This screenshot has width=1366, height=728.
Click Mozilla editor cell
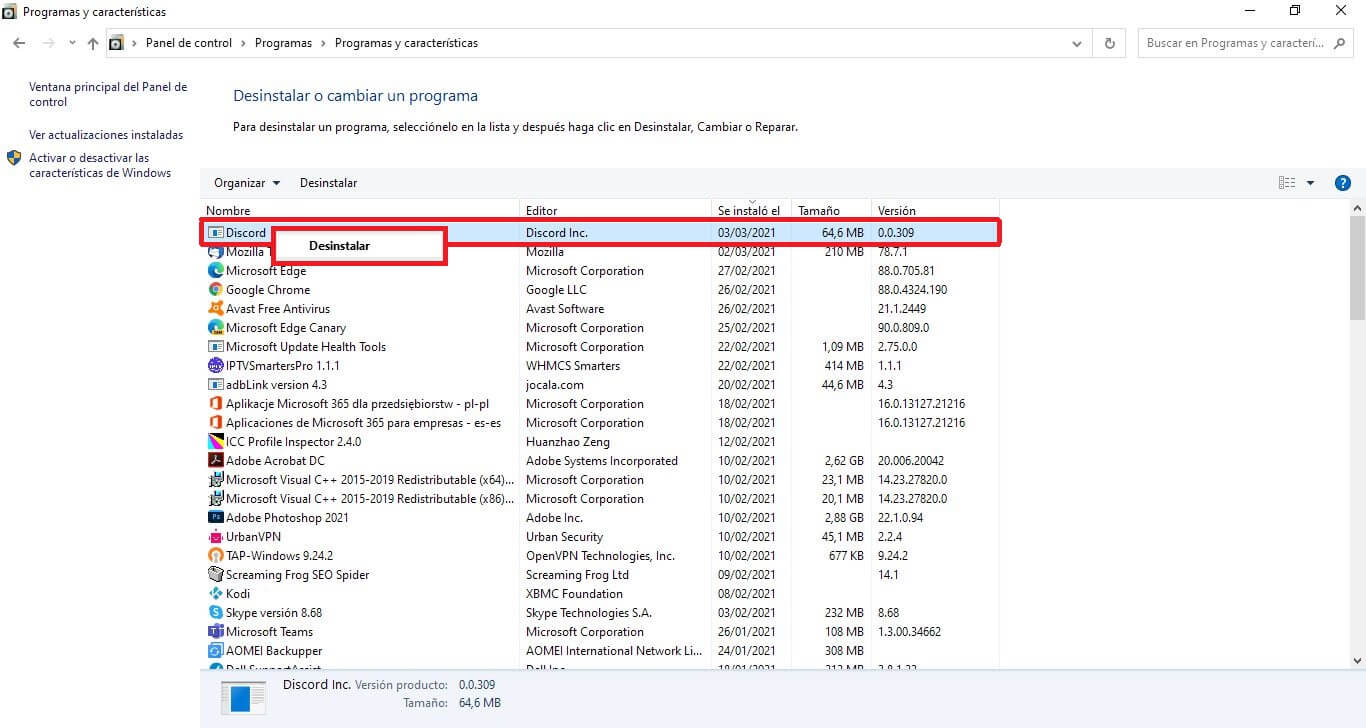click(545, 252)
